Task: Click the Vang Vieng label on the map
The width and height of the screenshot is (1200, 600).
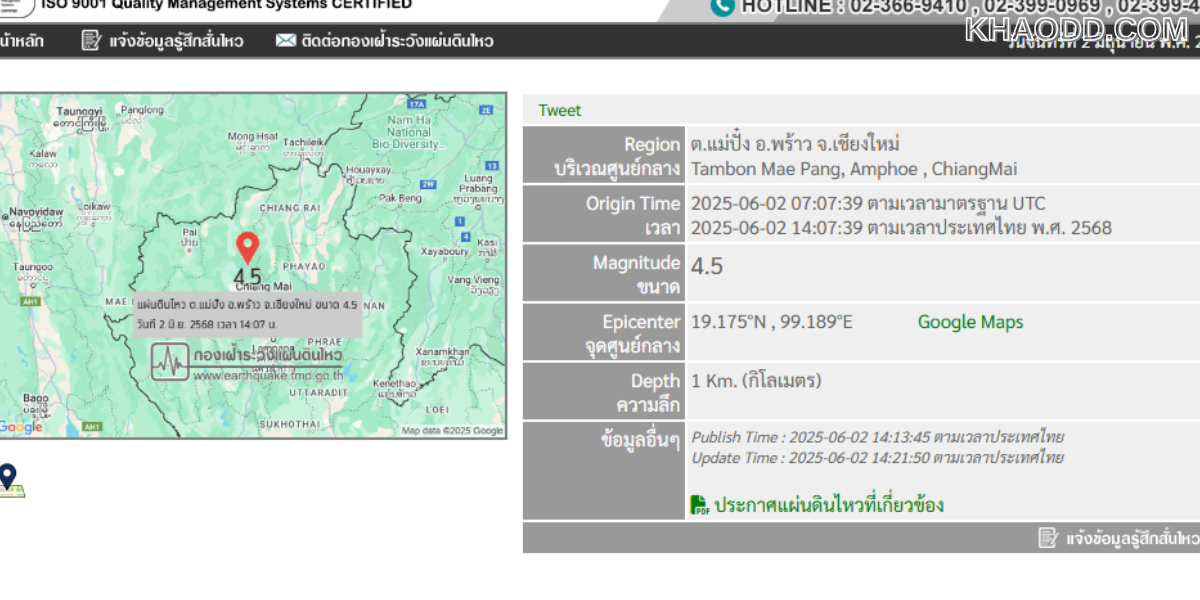Action: click(x=473, y=280)
